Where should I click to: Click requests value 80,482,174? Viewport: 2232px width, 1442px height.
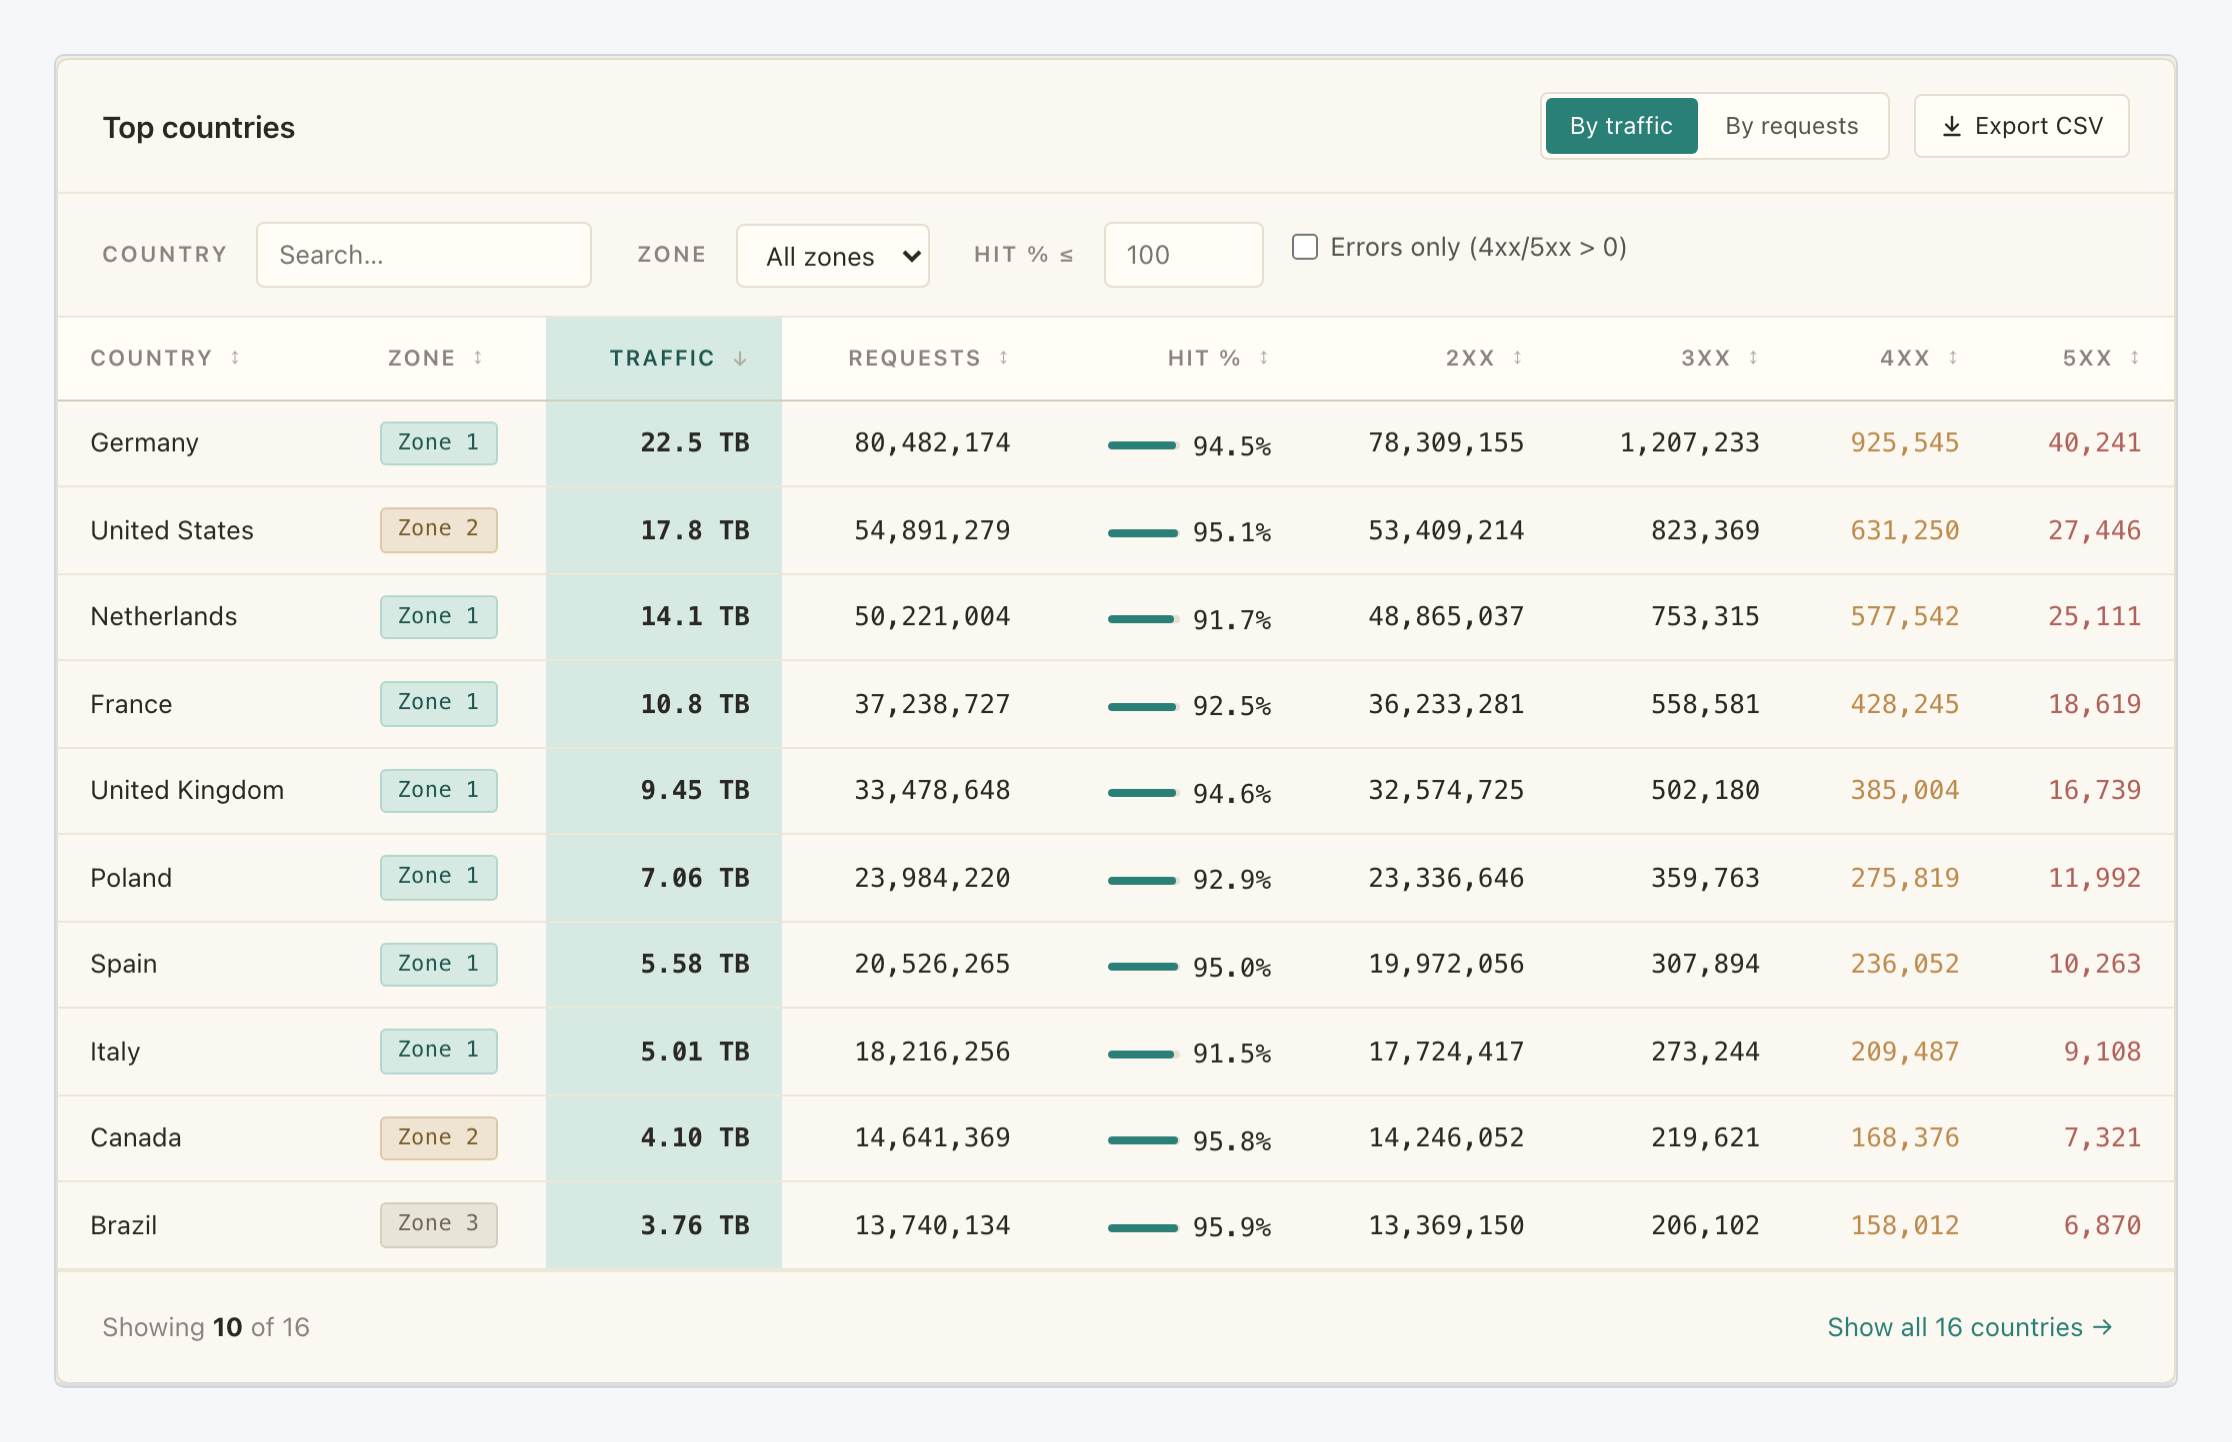(932, 443)
